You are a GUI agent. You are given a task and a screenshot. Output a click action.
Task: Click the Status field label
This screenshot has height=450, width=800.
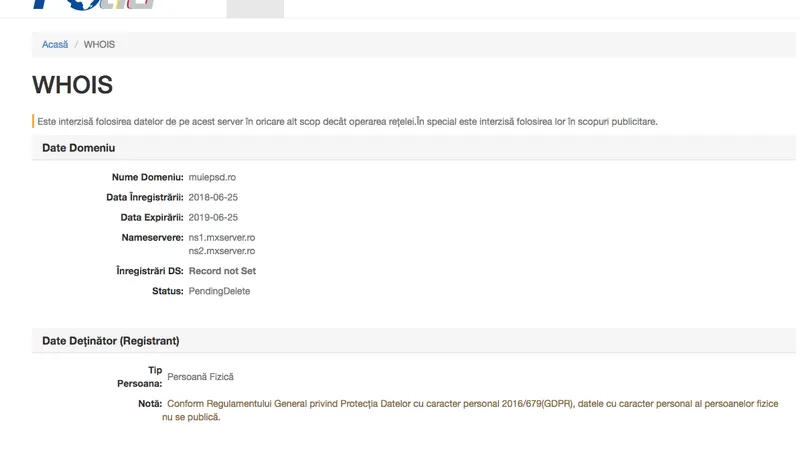tap(168, 291)
